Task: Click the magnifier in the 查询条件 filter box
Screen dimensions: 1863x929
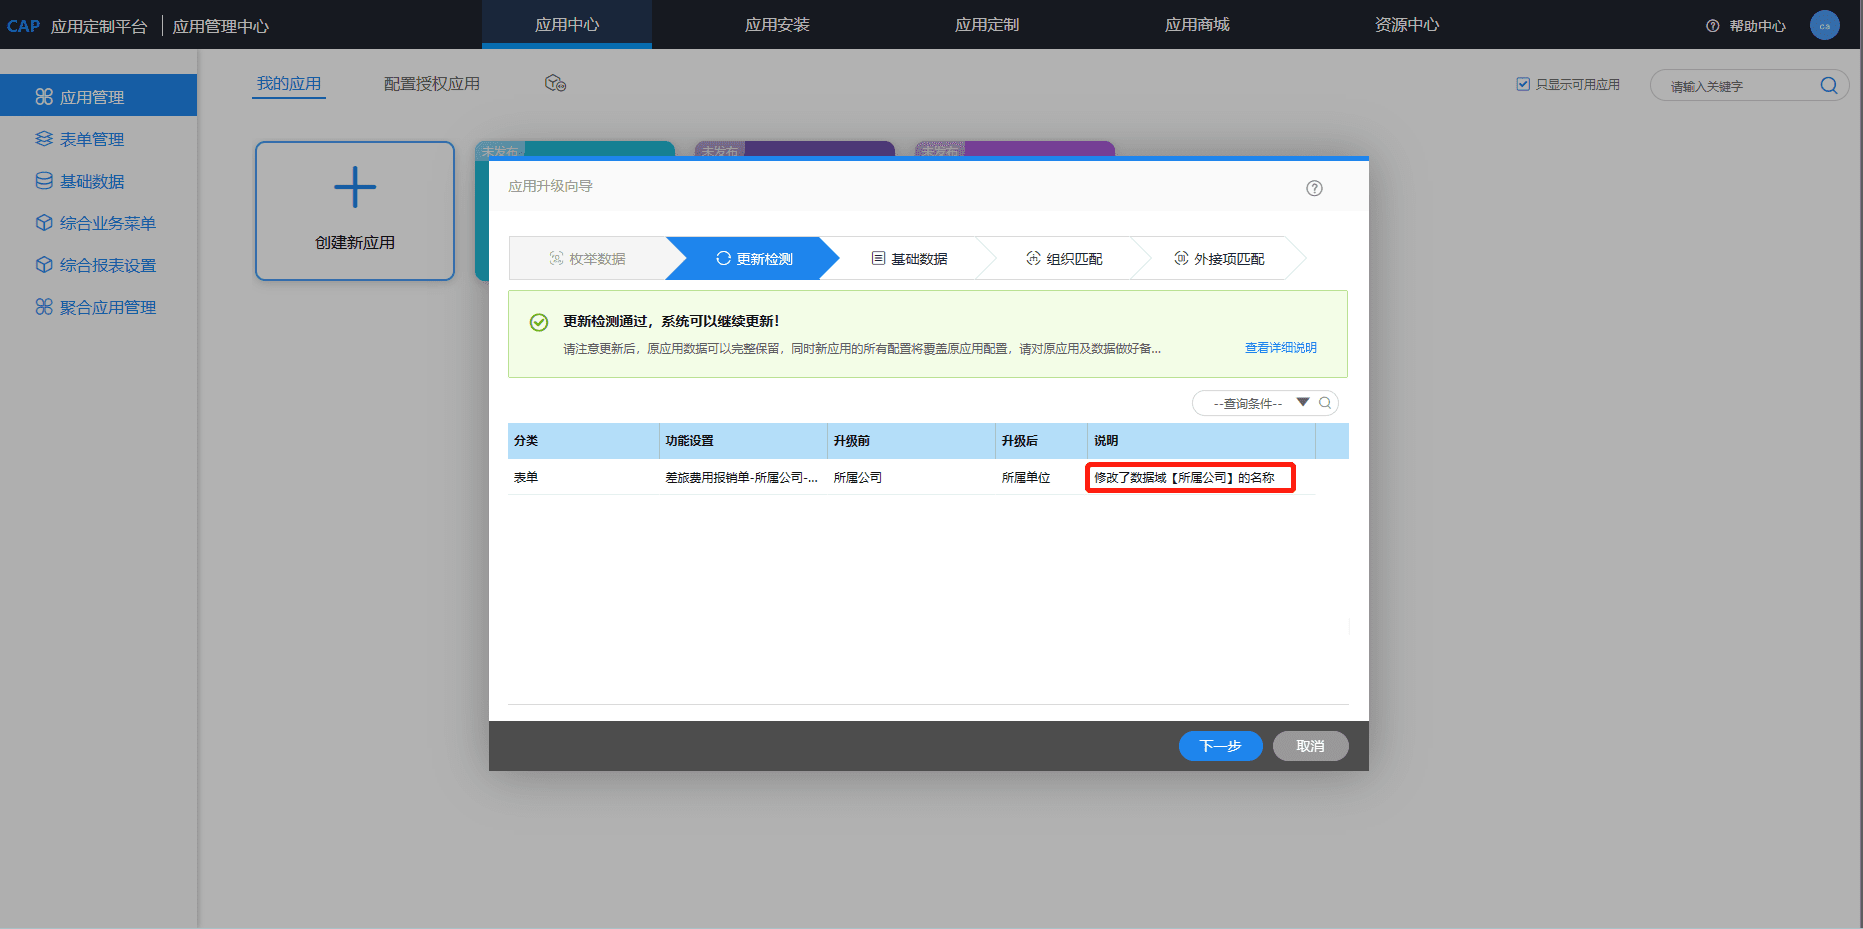Action: click(x=1325, y=403)
